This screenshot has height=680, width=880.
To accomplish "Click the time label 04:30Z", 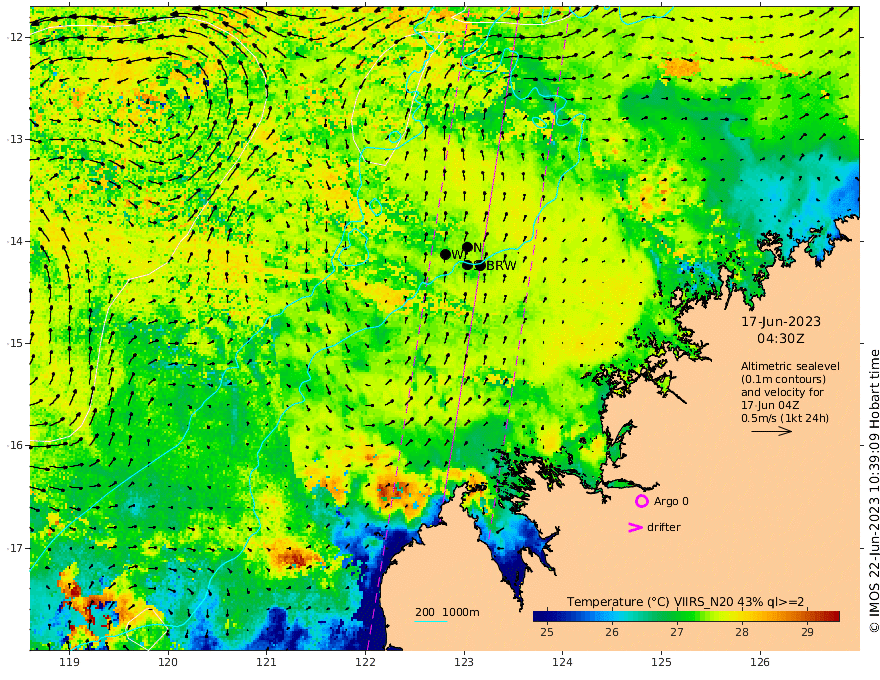I will (x=781, y=339).
